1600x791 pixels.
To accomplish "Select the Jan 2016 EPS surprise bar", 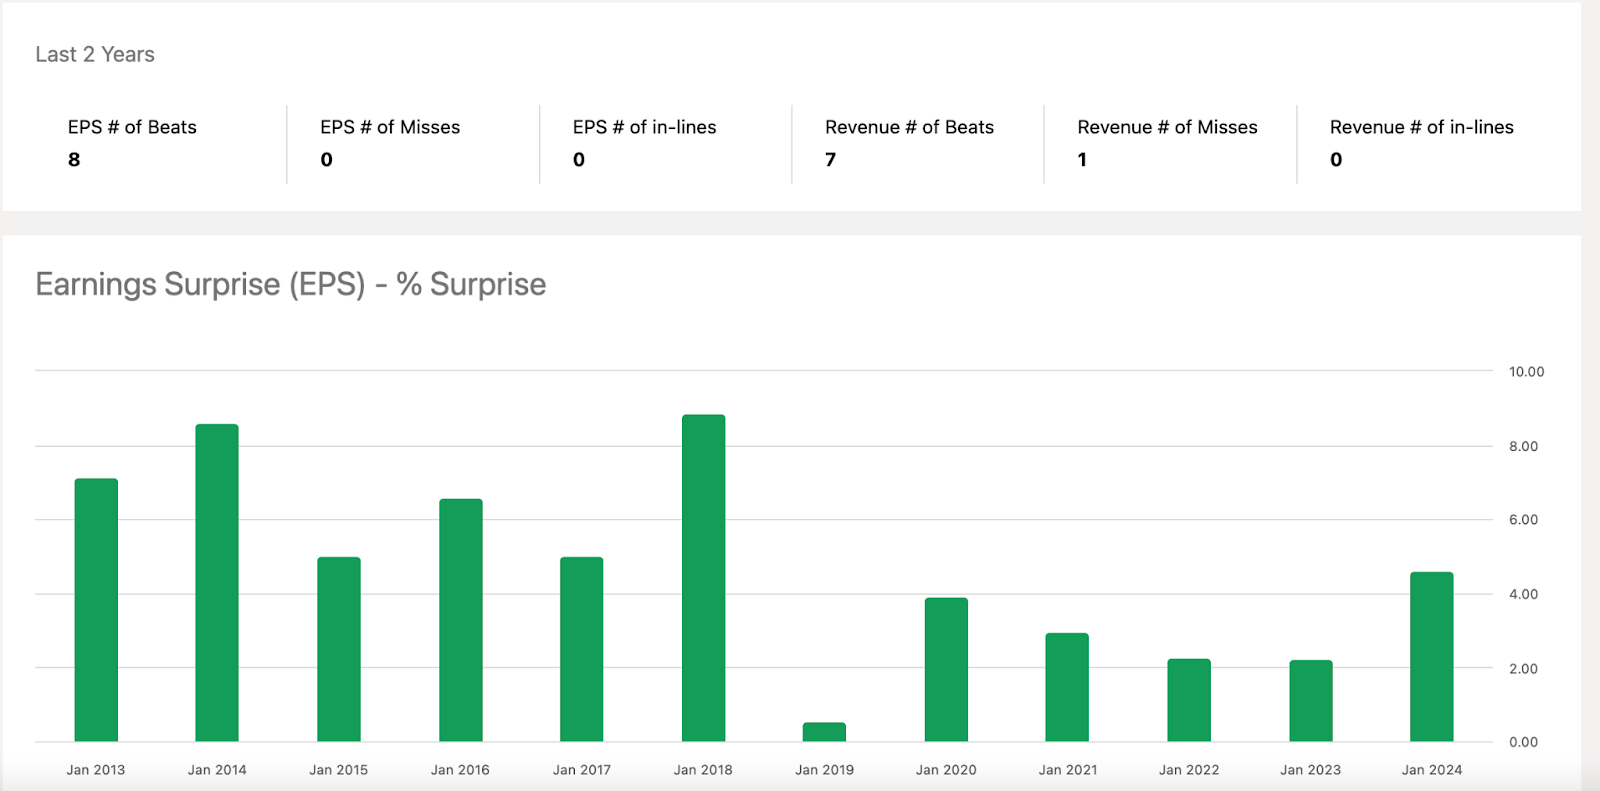I will coord(461,620).
